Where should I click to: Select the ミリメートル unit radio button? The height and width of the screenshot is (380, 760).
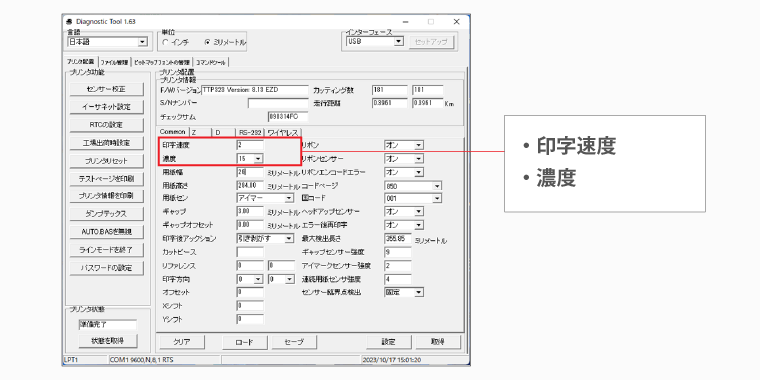tap(207, 43)
